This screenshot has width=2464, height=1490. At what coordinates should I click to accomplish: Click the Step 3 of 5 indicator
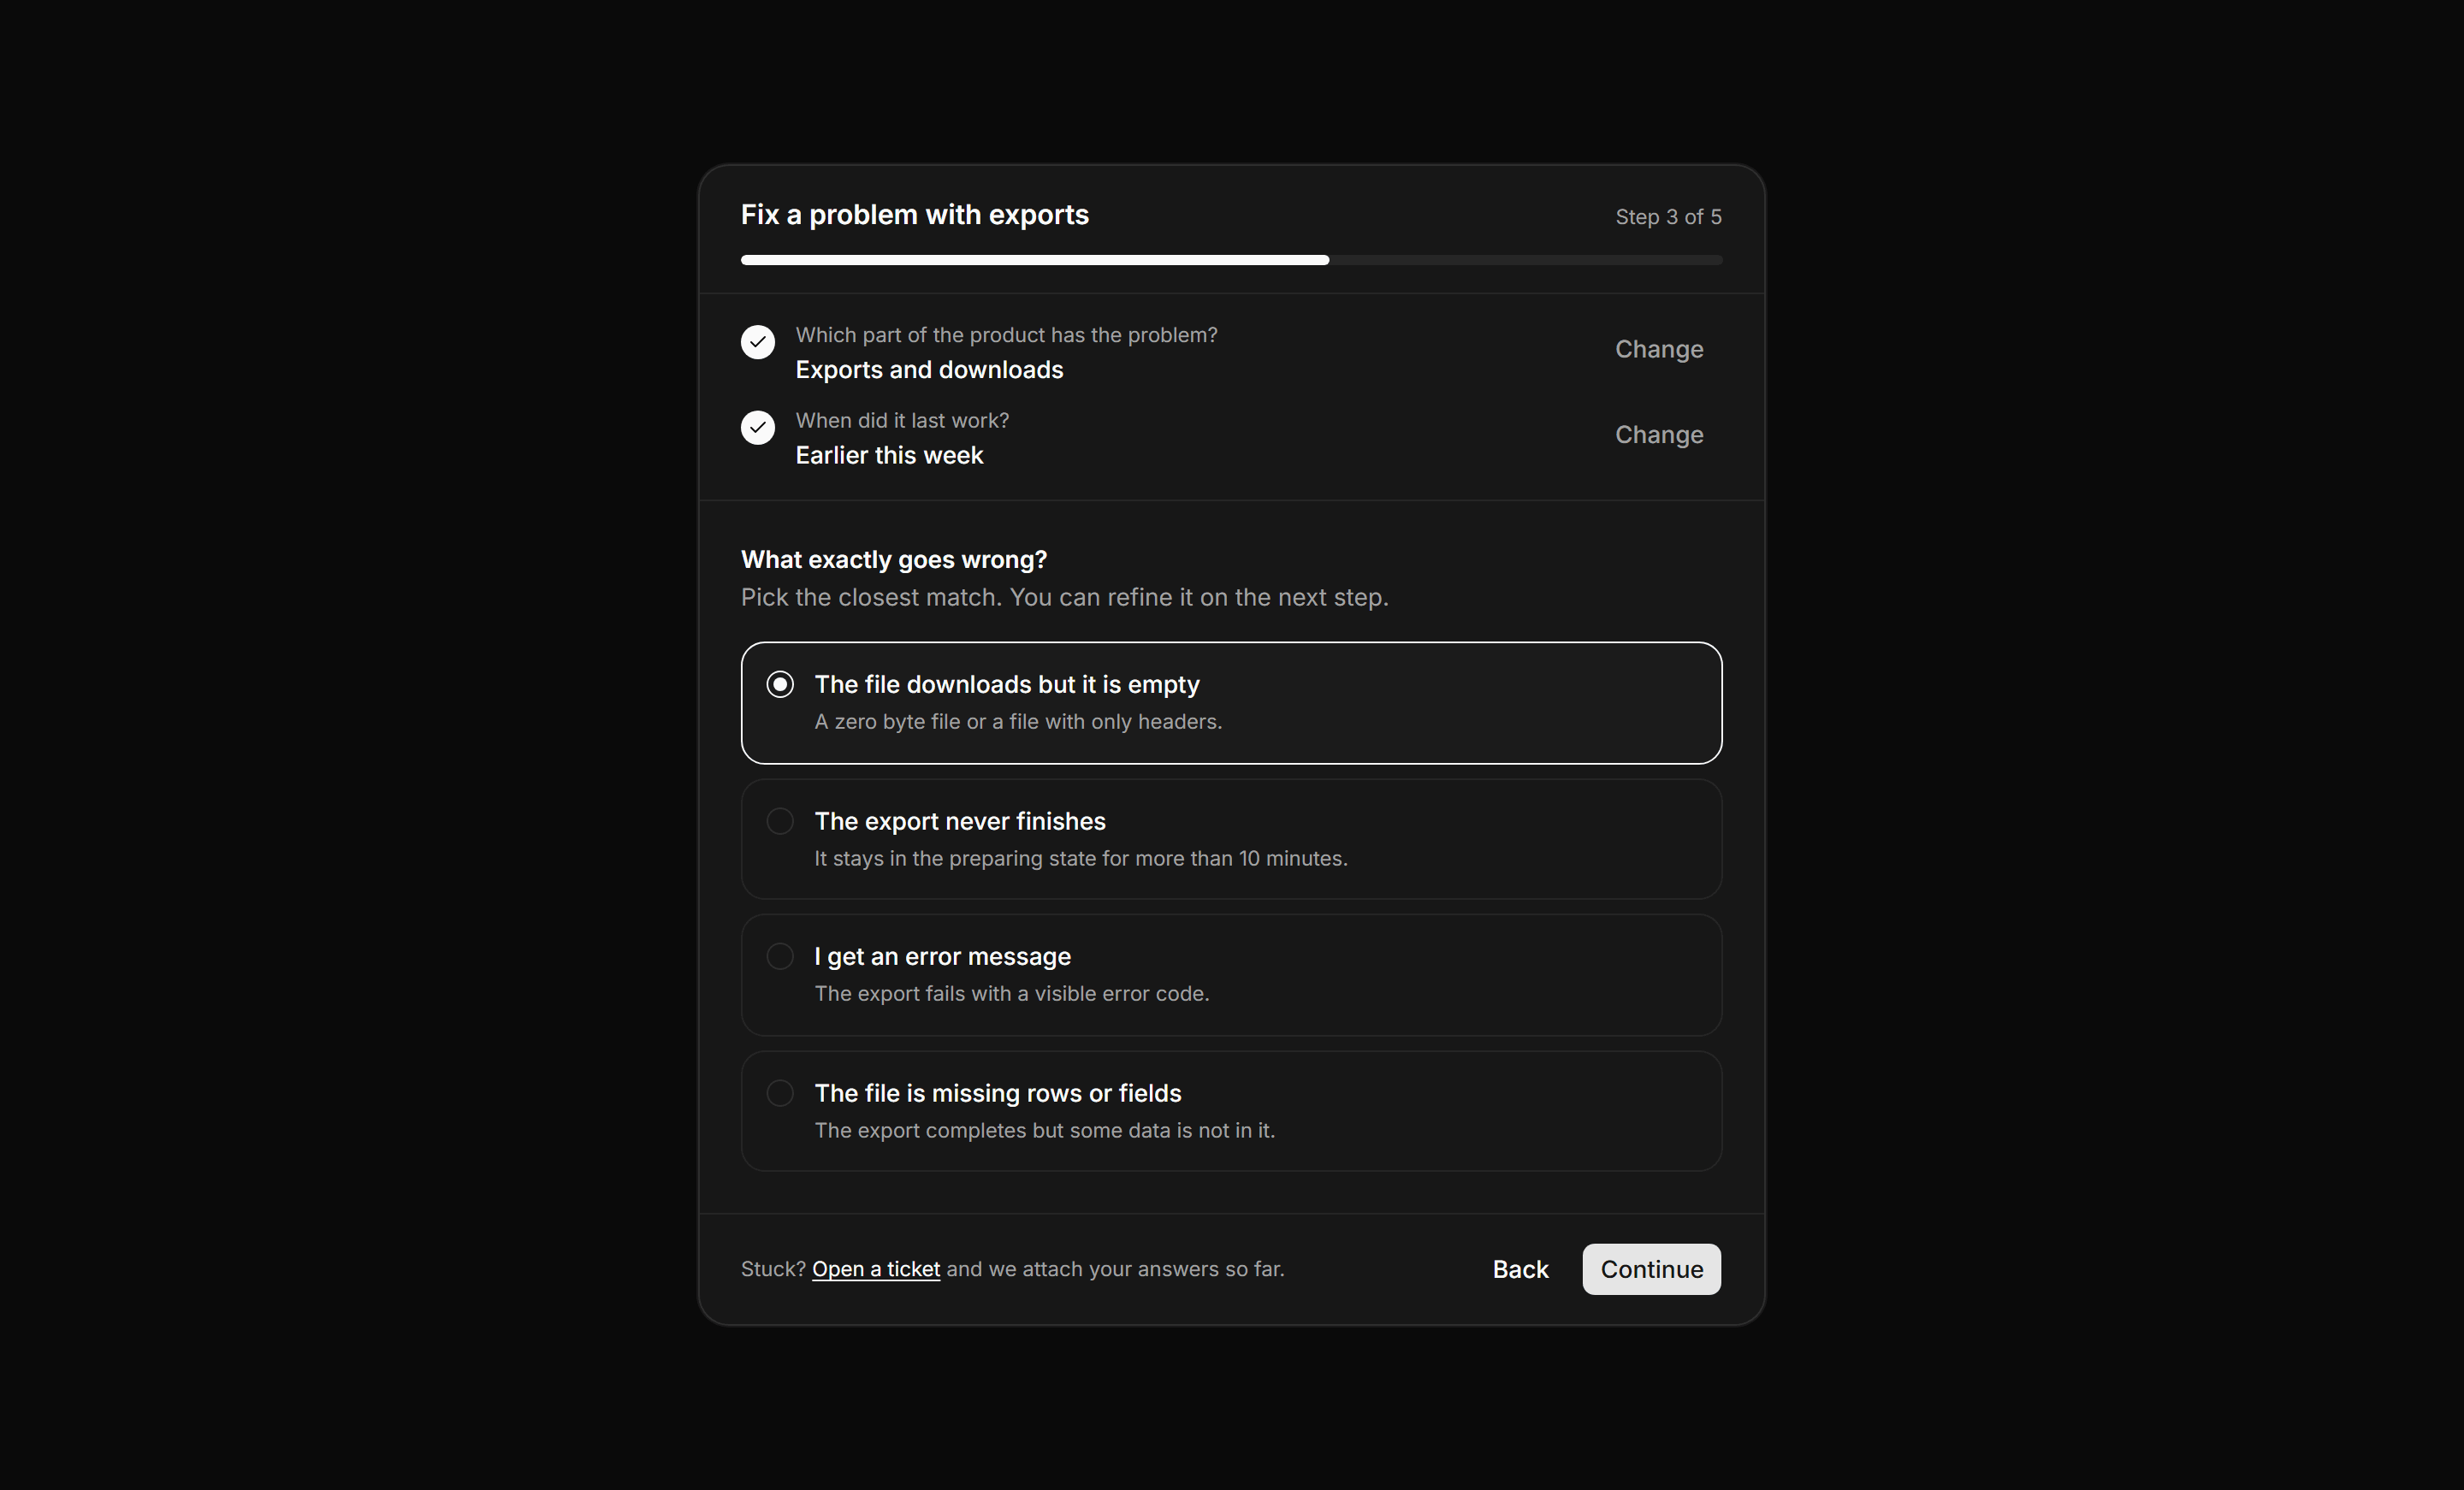(1668, 217)
